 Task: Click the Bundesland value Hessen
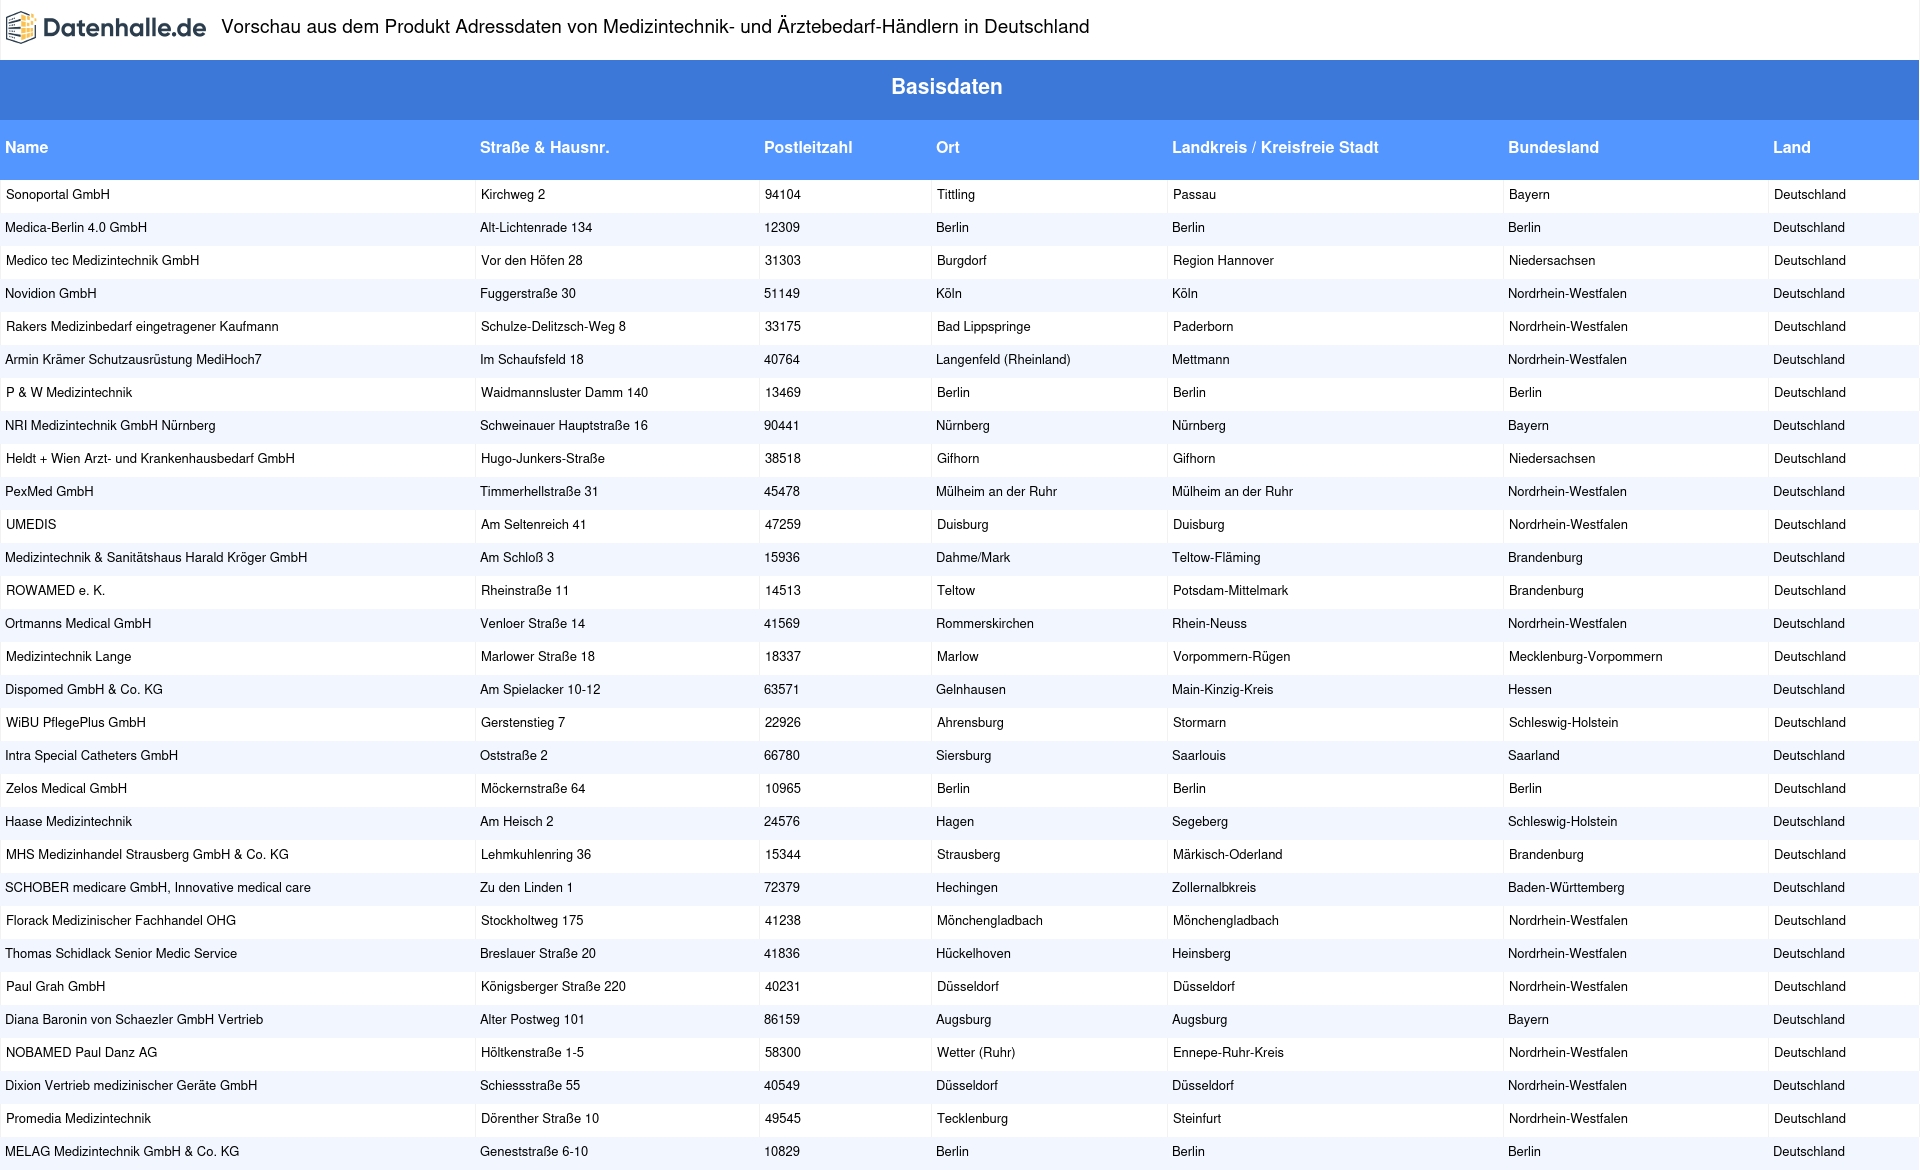(1530, 690)
